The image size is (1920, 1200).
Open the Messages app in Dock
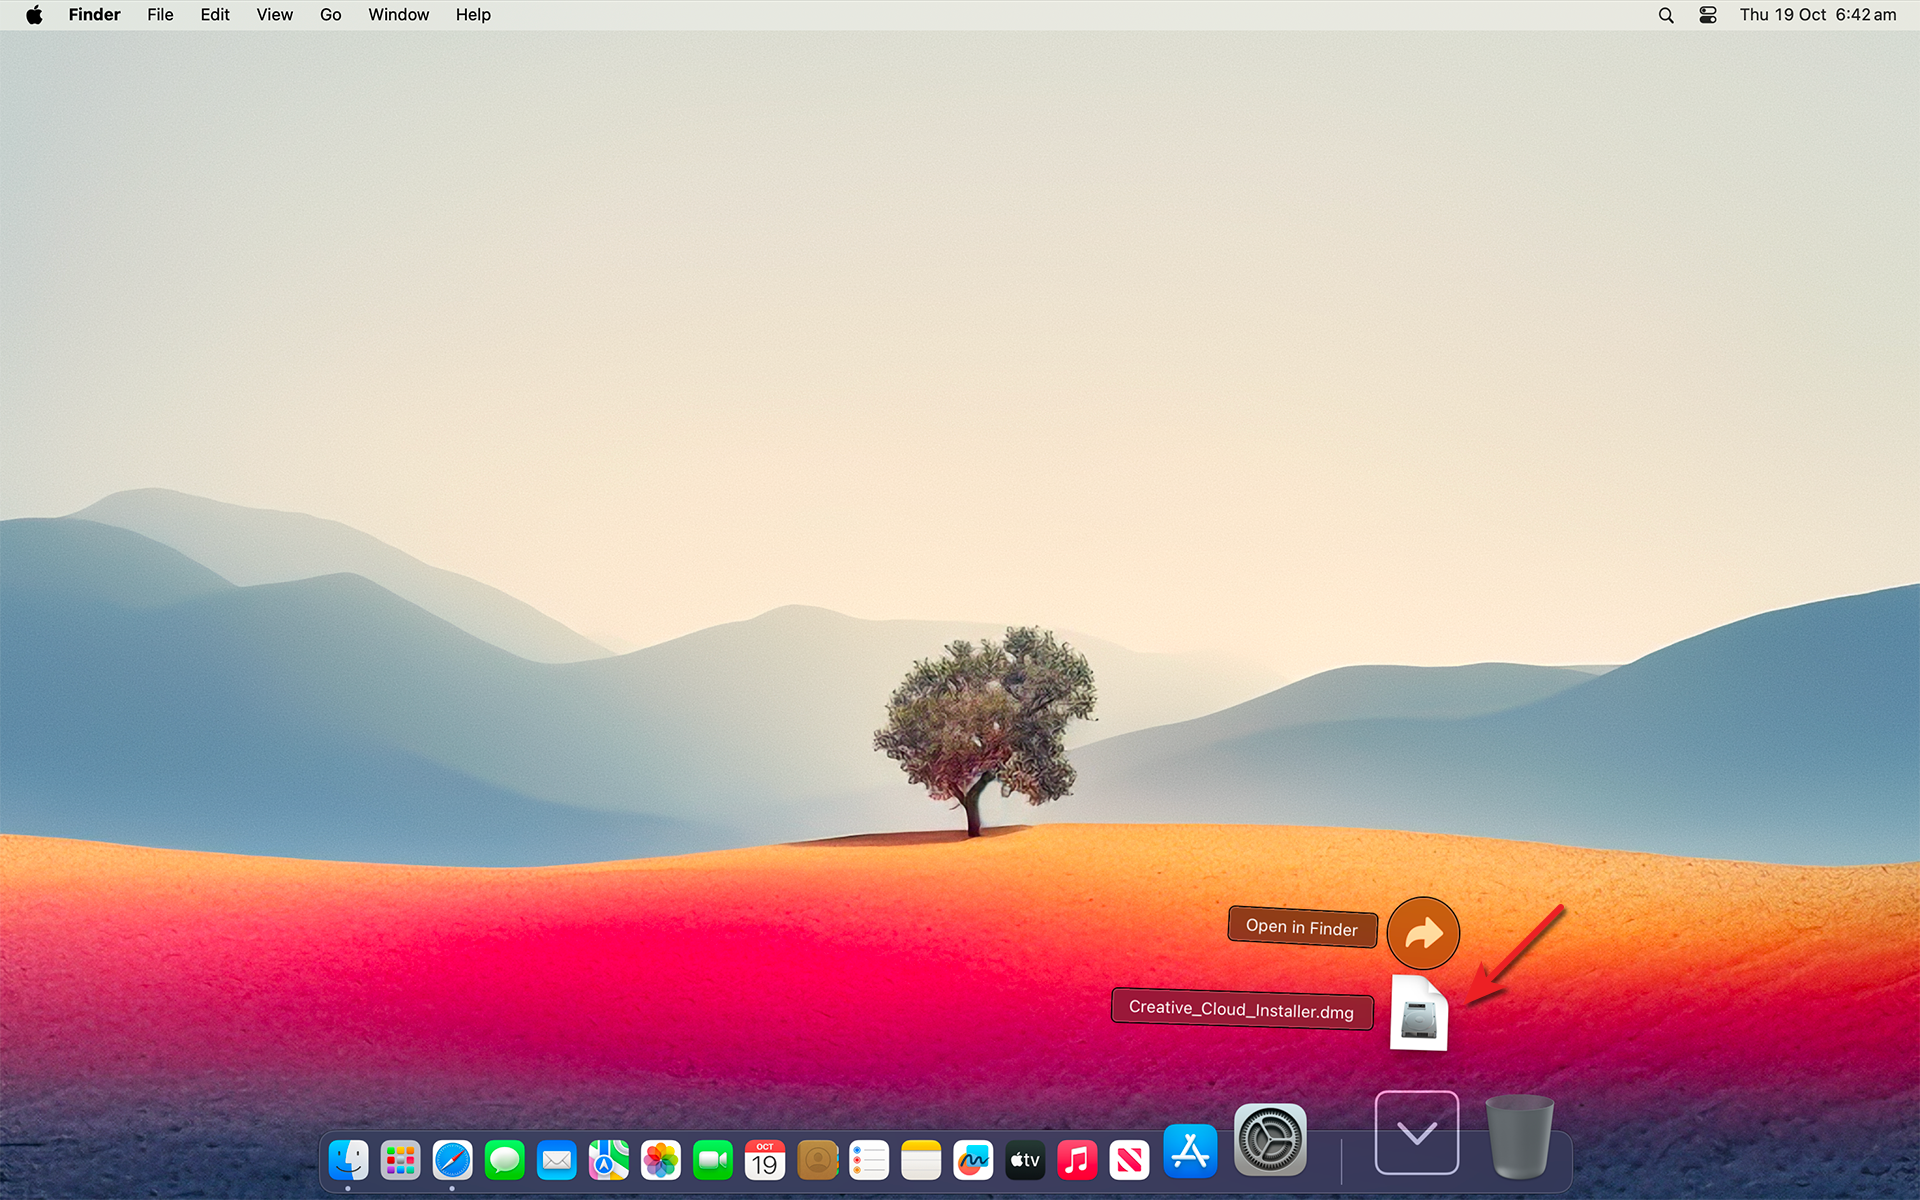pyautogui.click(x=504, y=1160)
